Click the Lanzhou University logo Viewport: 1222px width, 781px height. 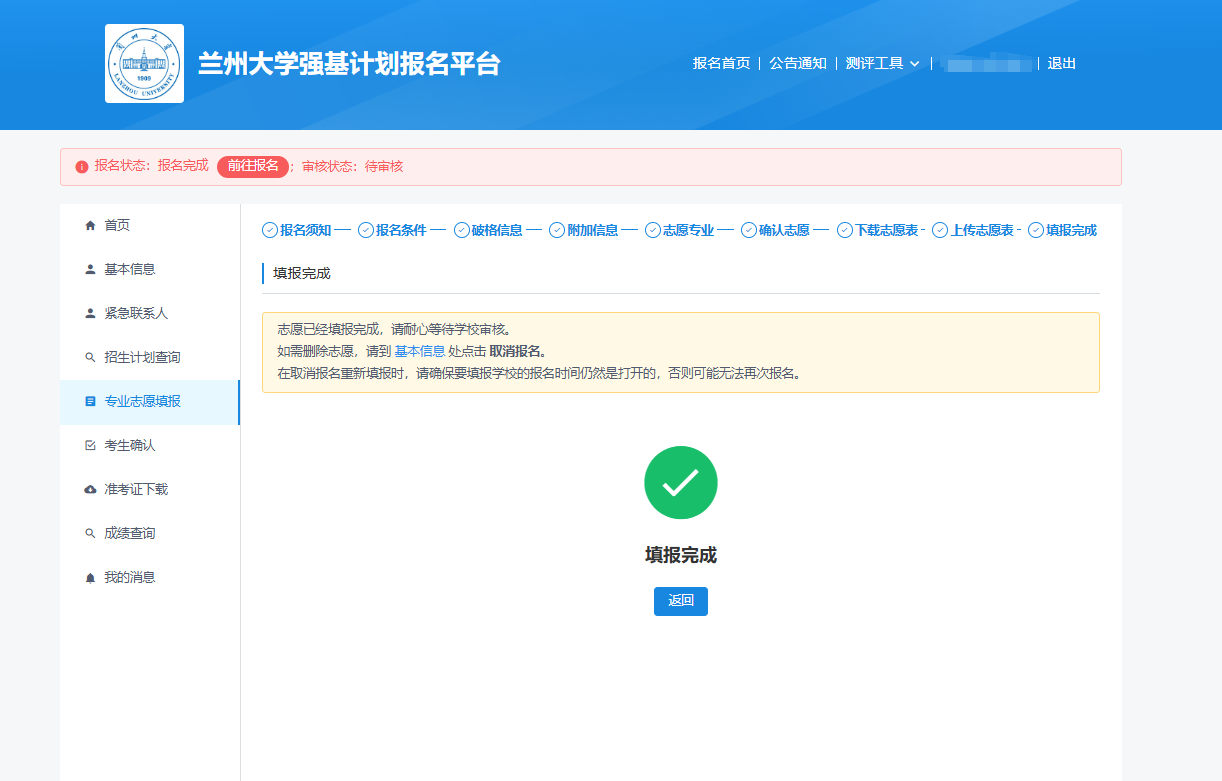144,64
